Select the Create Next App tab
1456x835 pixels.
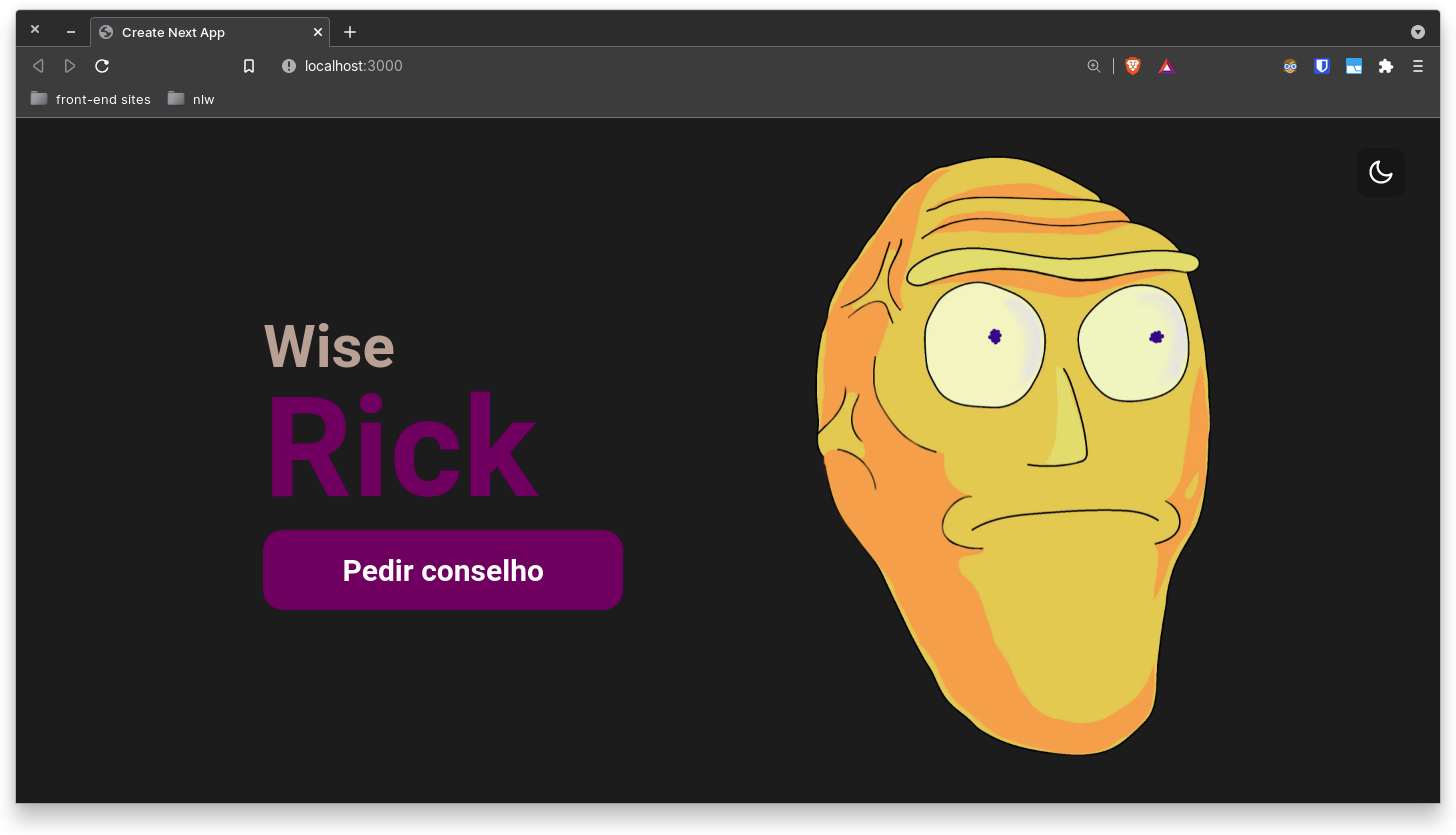pyautogui.click(x=210, y=32)
